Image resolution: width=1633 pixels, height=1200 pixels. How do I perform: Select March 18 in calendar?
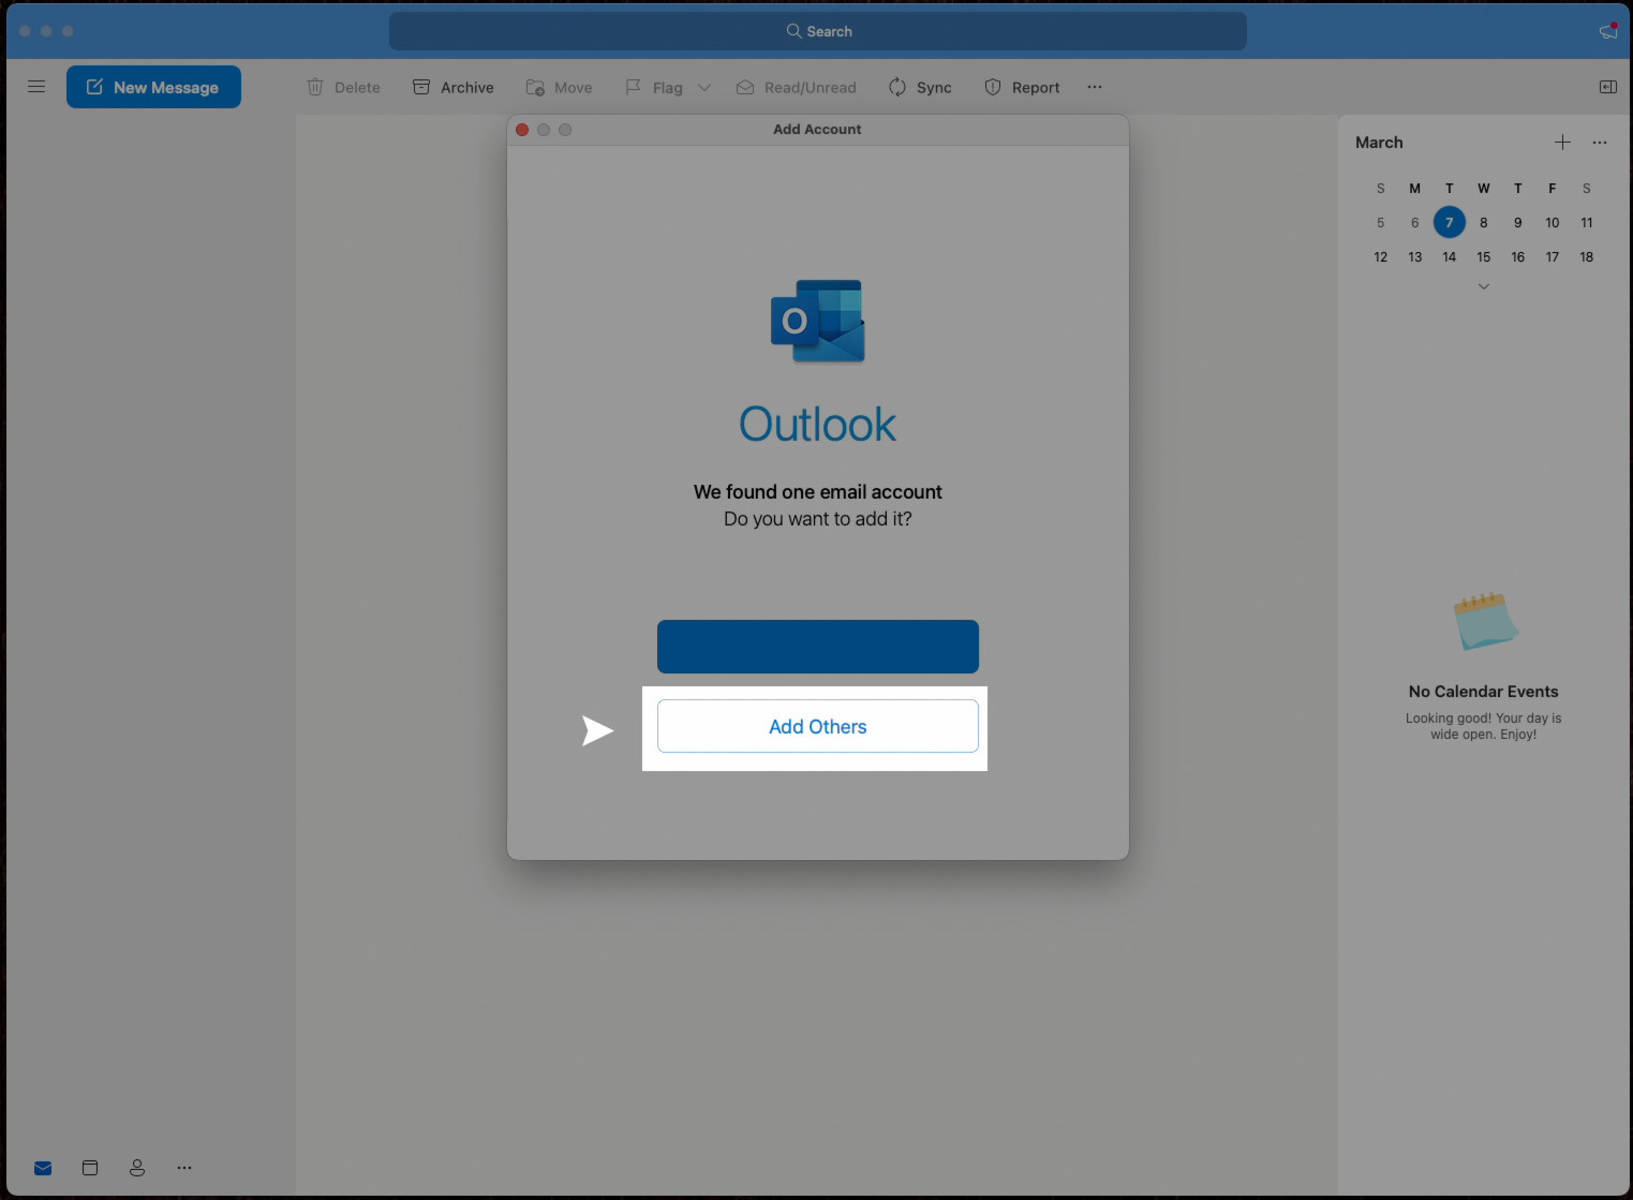coord(1586,257)
